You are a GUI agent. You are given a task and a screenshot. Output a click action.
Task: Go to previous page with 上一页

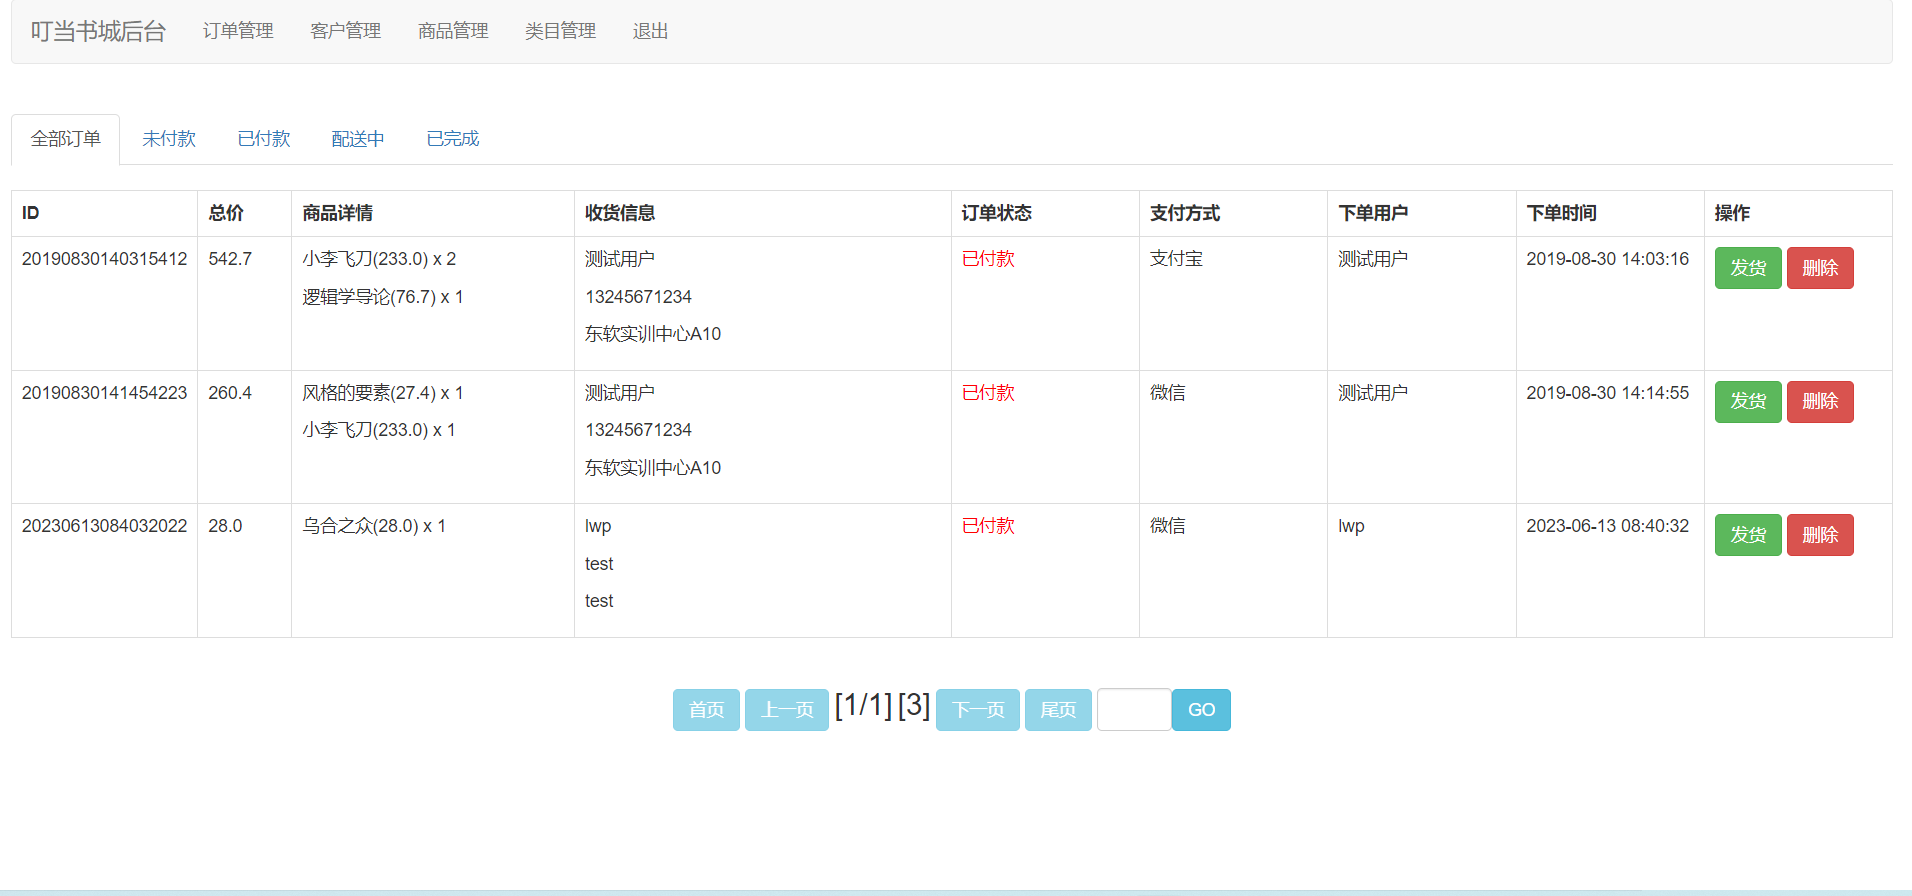tap(786, 710)
